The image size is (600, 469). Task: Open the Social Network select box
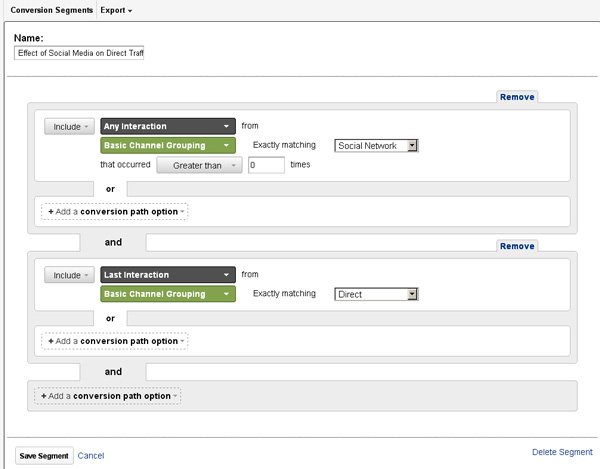click(x=376, y=146)
